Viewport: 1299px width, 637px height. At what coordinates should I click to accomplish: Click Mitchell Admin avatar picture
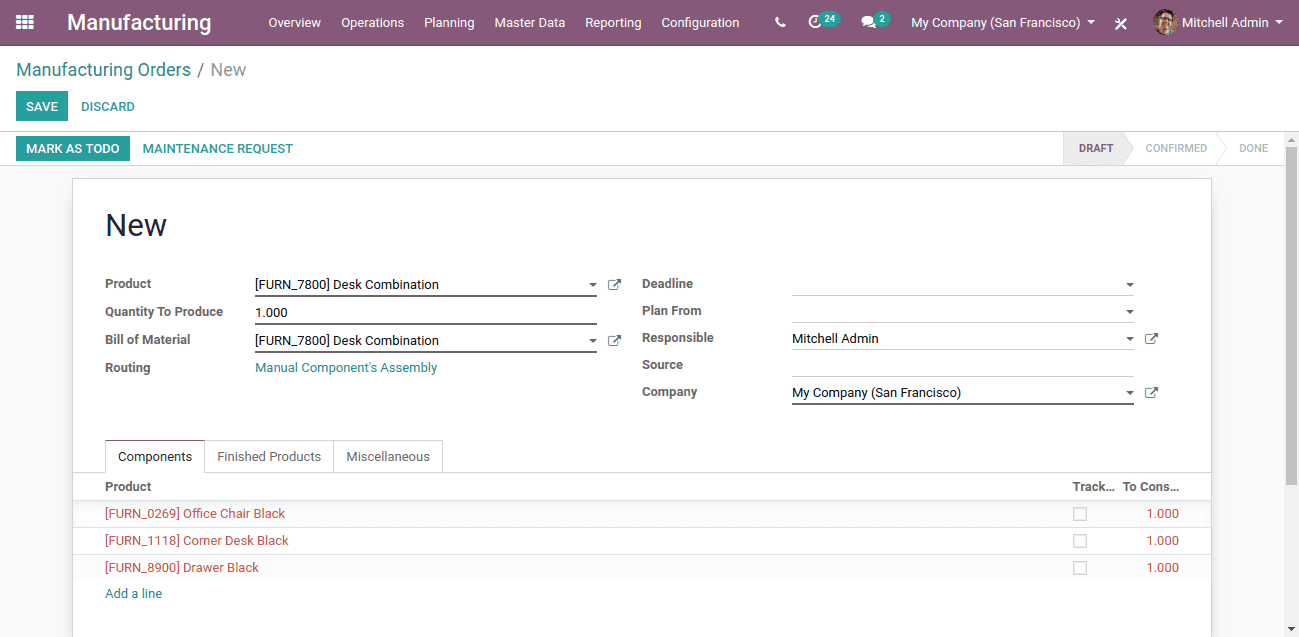[x=1165, y=22]
